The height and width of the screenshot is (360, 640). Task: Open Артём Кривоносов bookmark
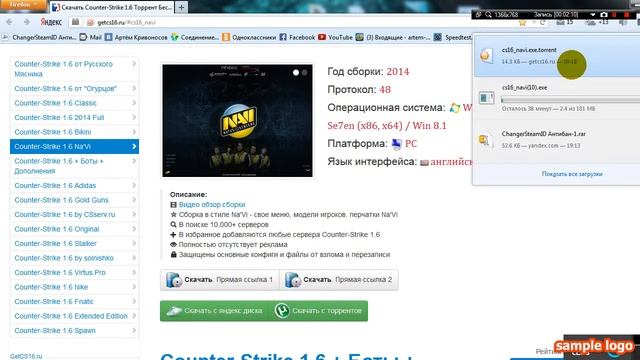tap(136, 38)
